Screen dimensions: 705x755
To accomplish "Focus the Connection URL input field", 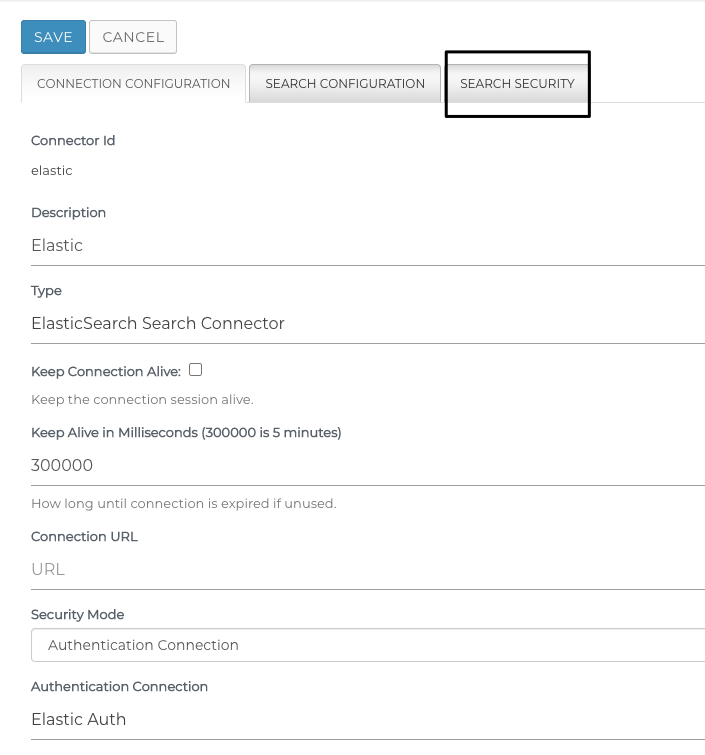I will click(368, 570).
